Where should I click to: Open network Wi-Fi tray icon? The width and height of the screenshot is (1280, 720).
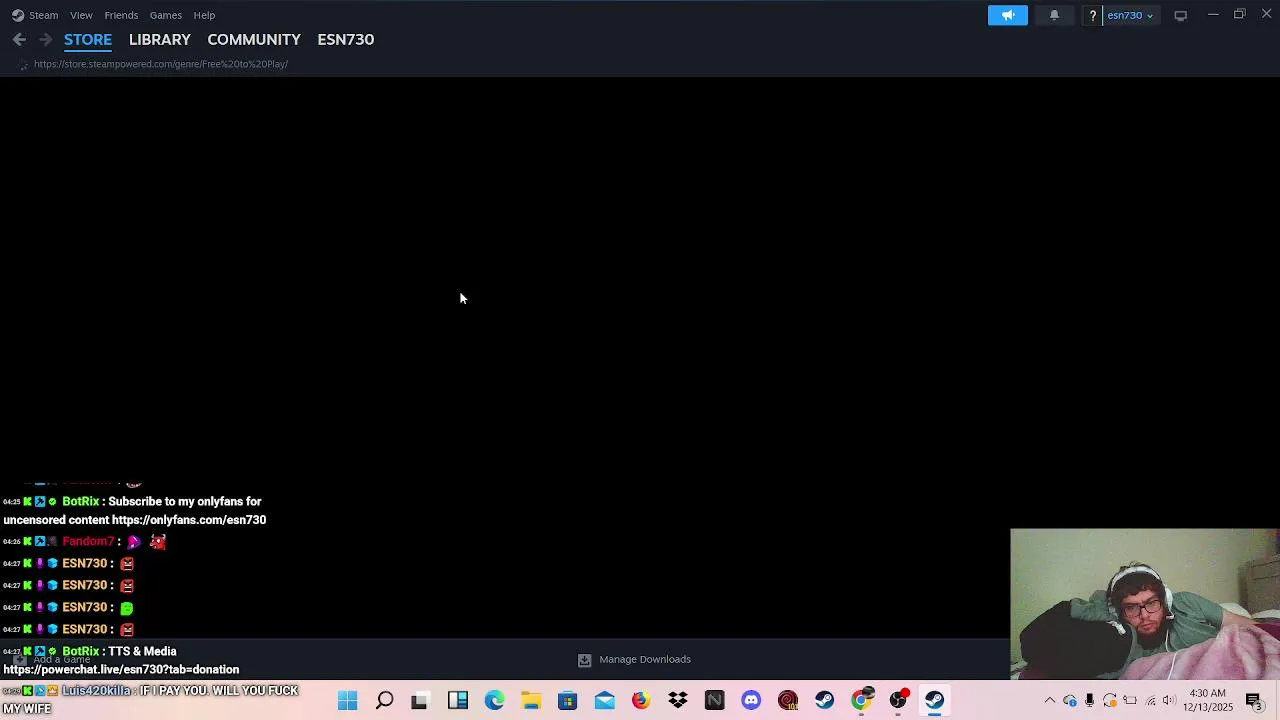1150,701
